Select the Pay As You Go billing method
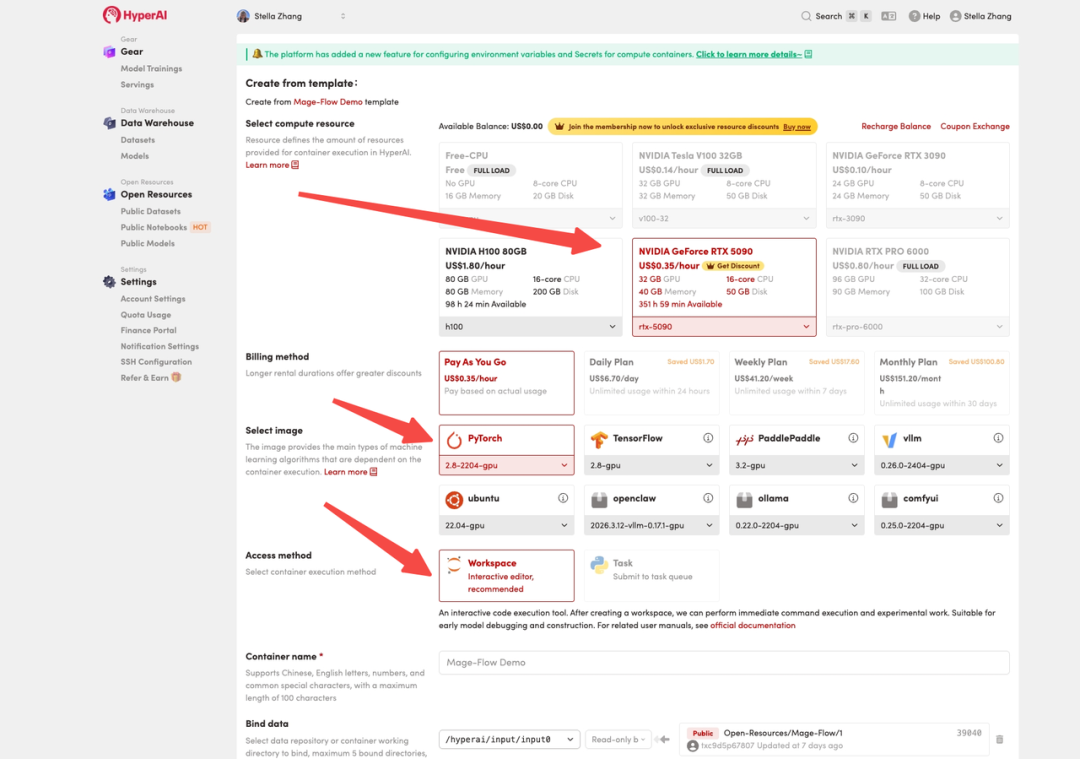This screenshot has width=1080, height=759. tap(506, 383)
